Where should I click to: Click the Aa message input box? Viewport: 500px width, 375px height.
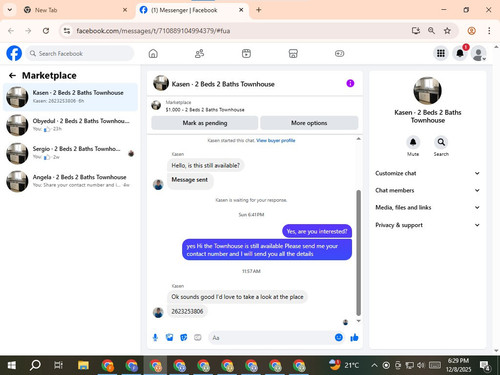coord(270,338)
